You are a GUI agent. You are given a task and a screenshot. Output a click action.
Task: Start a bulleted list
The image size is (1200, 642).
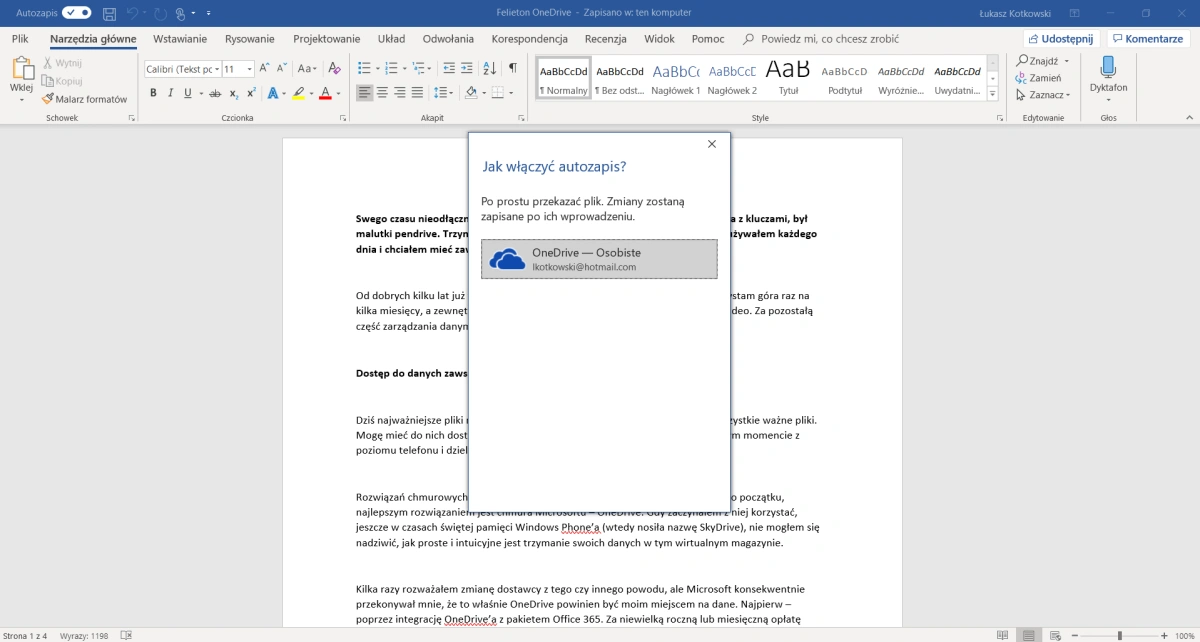tap(364, 69)
